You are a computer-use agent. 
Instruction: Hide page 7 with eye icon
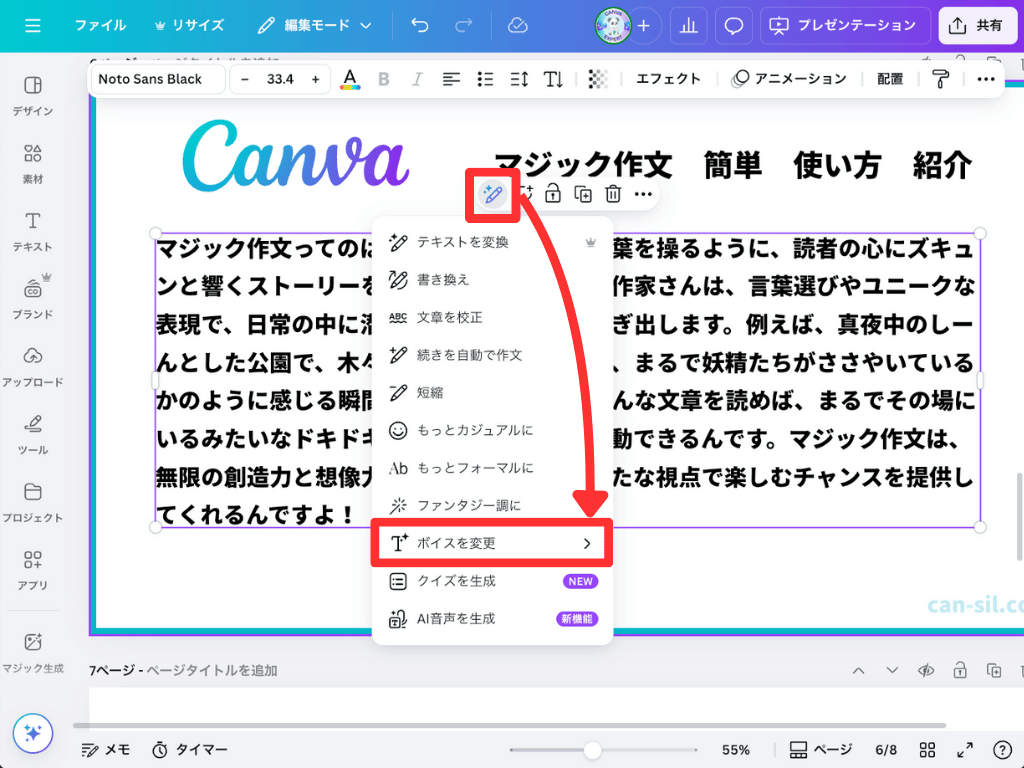(926, 671)
